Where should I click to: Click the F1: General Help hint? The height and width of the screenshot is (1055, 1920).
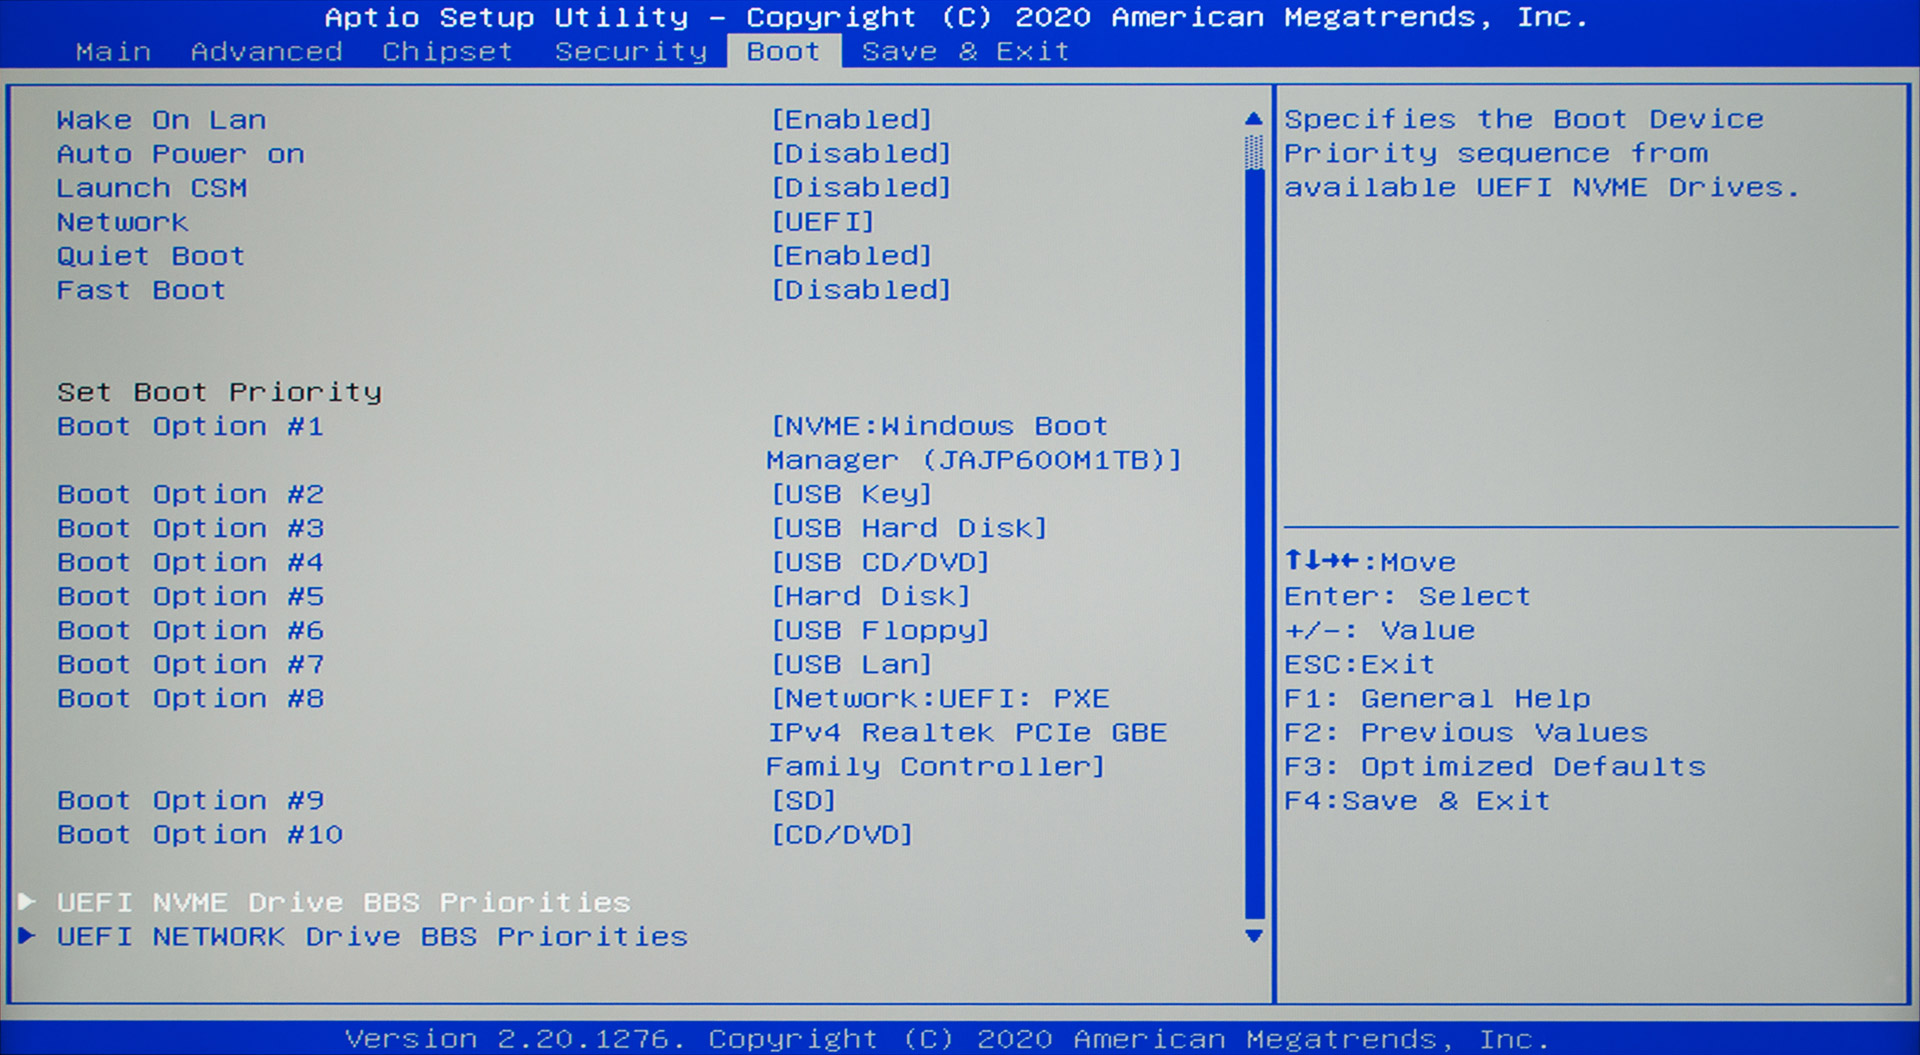tap(1437, 698)
